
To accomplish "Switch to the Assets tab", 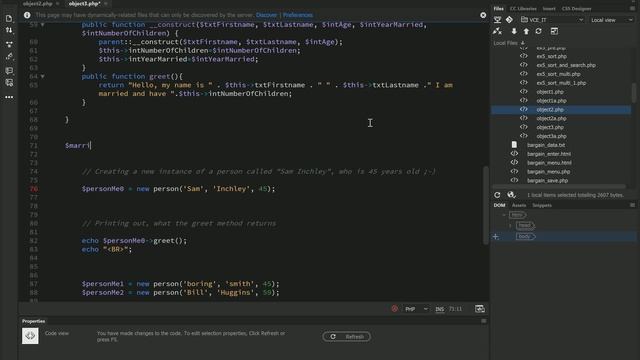I will click(x=519, y=205).
